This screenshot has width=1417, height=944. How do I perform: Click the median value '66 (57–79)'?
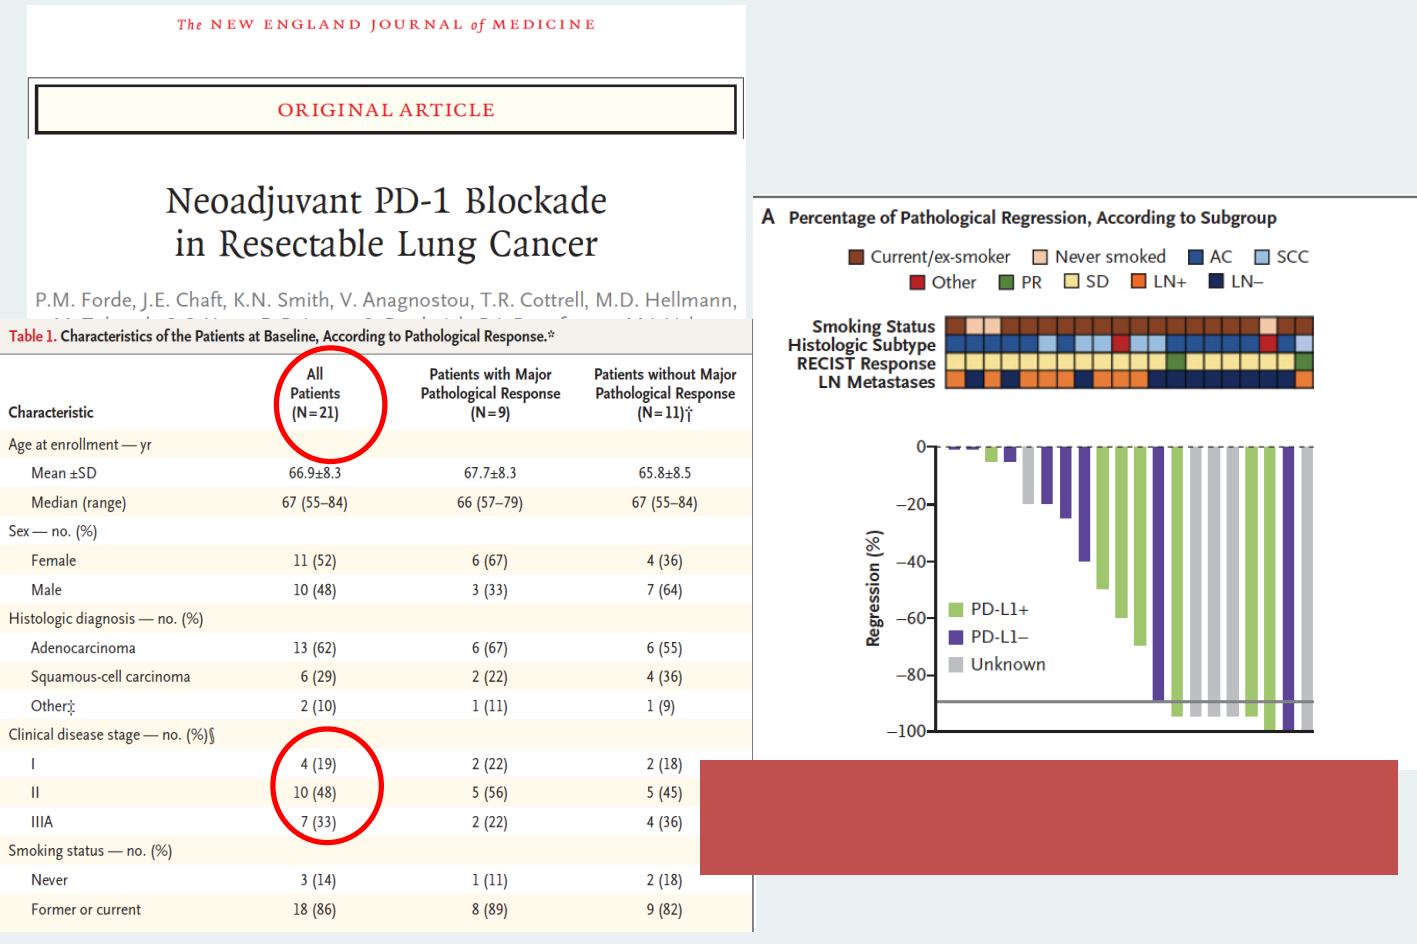(x=490, y=502)
